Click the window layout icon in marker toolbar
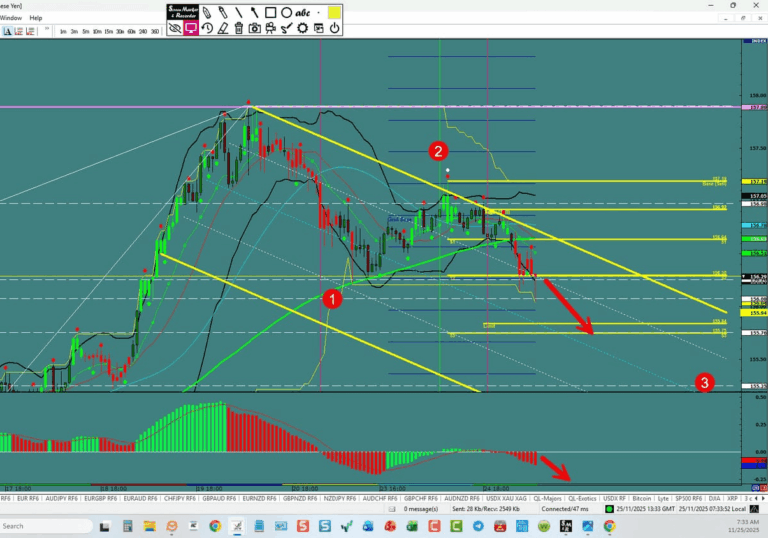Screen dimensions: 768x538 (318, 28)
